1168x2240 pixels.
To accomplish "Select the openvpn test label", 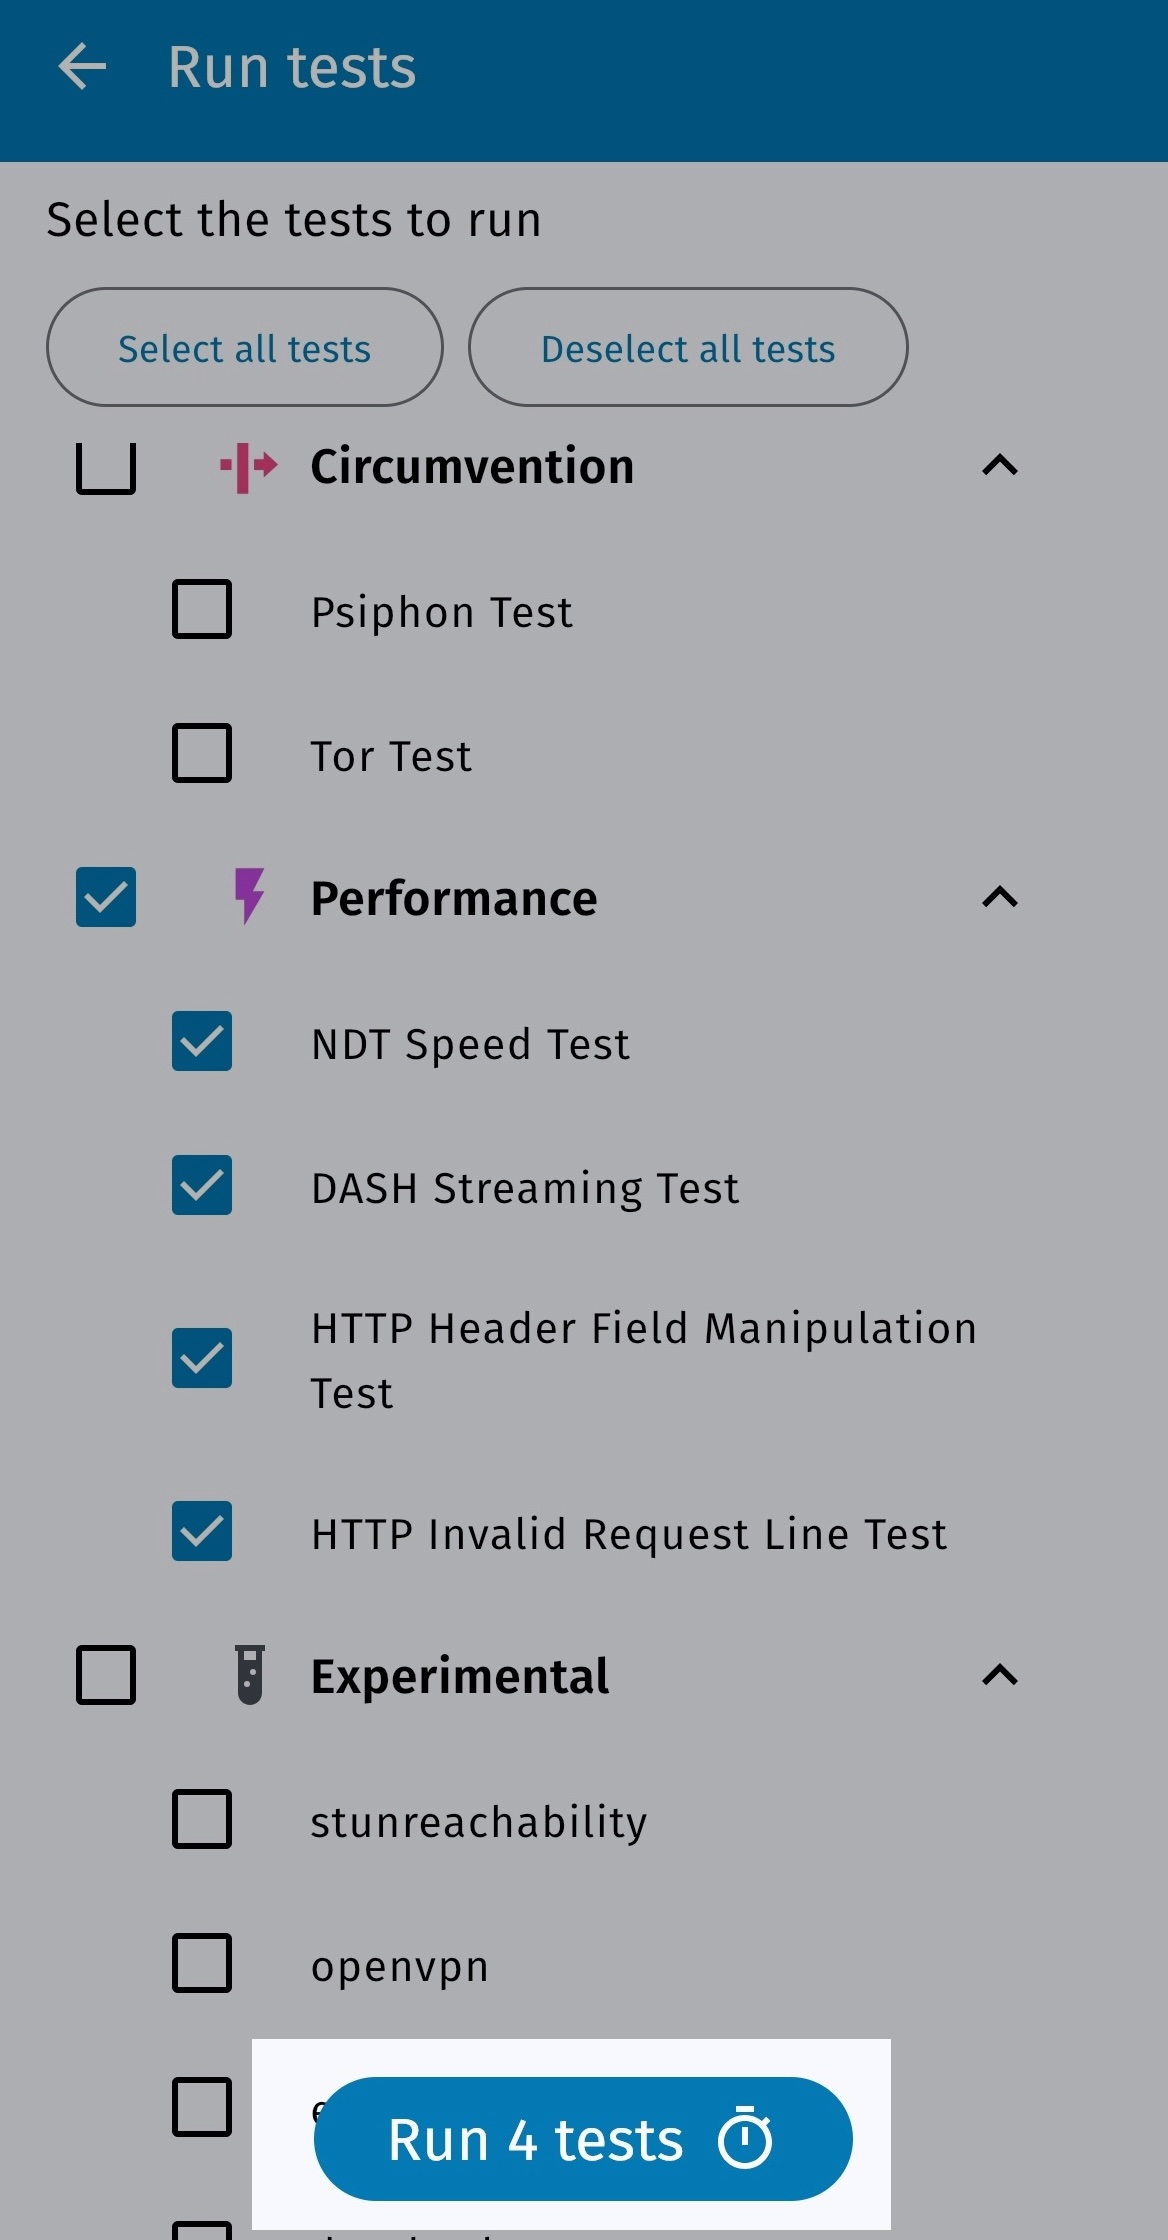I will point(400,1966).
